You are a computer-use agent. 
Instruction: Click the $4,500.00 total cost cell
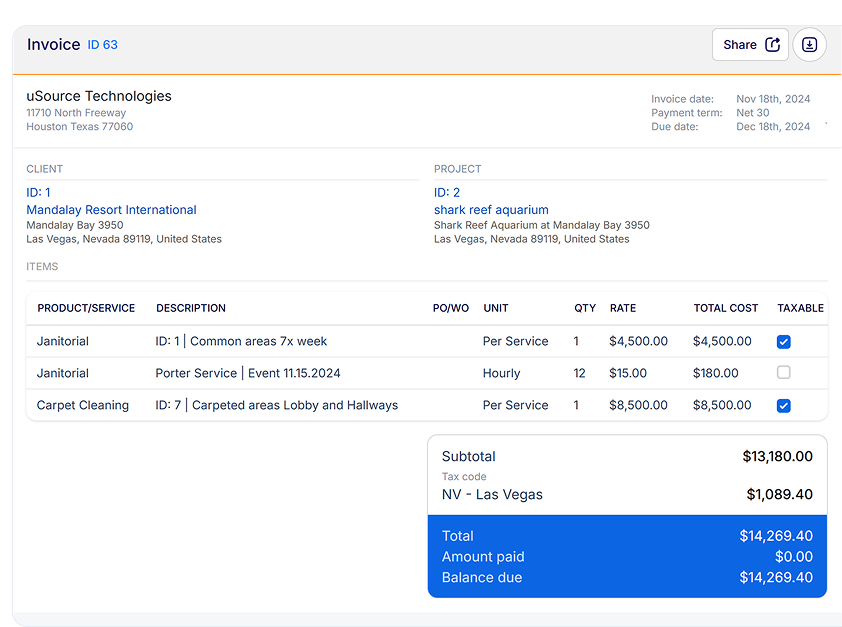pyautogui.click(x=722, y=341)
